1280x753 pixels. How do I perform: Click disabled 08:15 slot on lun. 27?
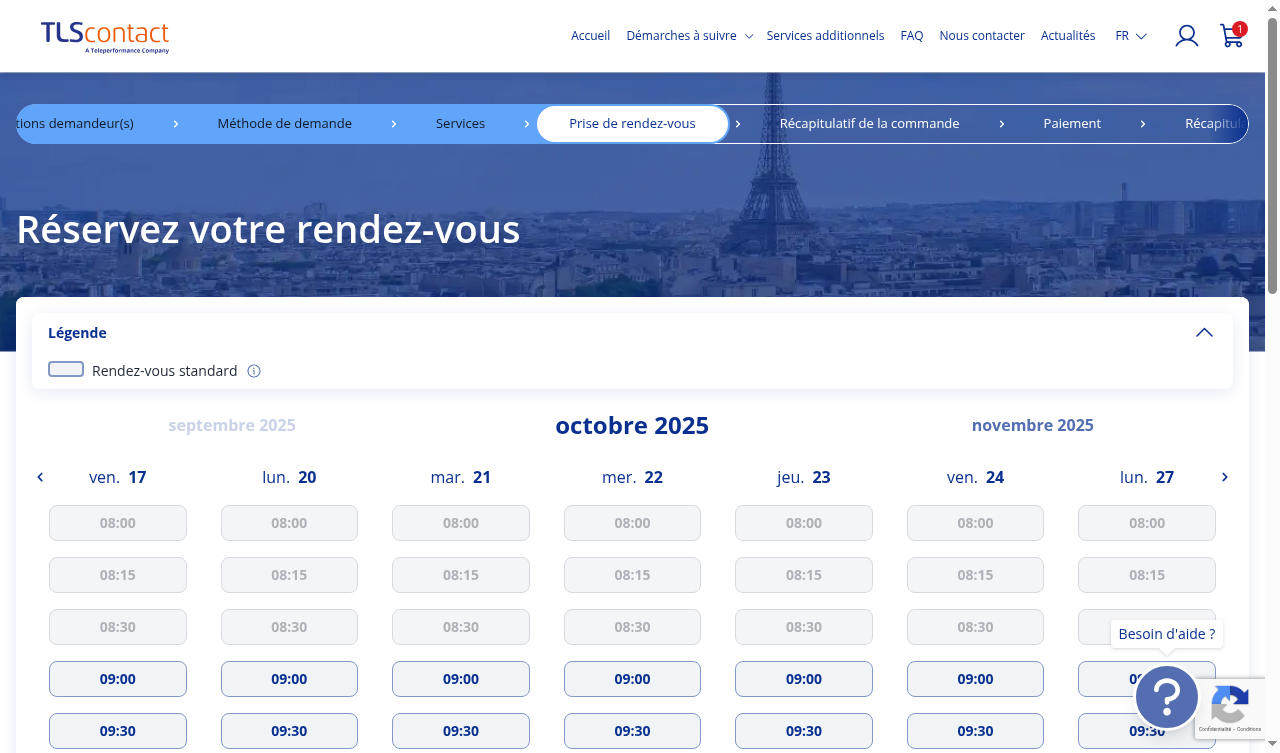tap(1147, 575)
